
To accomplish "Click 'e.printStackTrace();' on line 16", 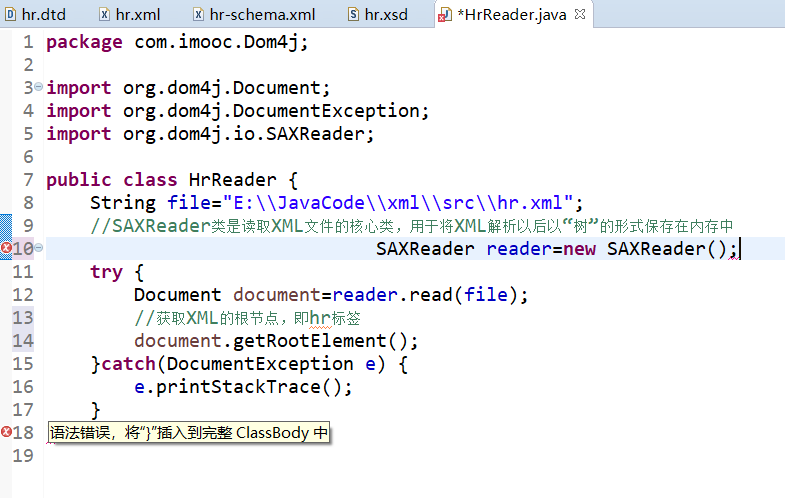I will pyautogui.click(x=243, y=387).
